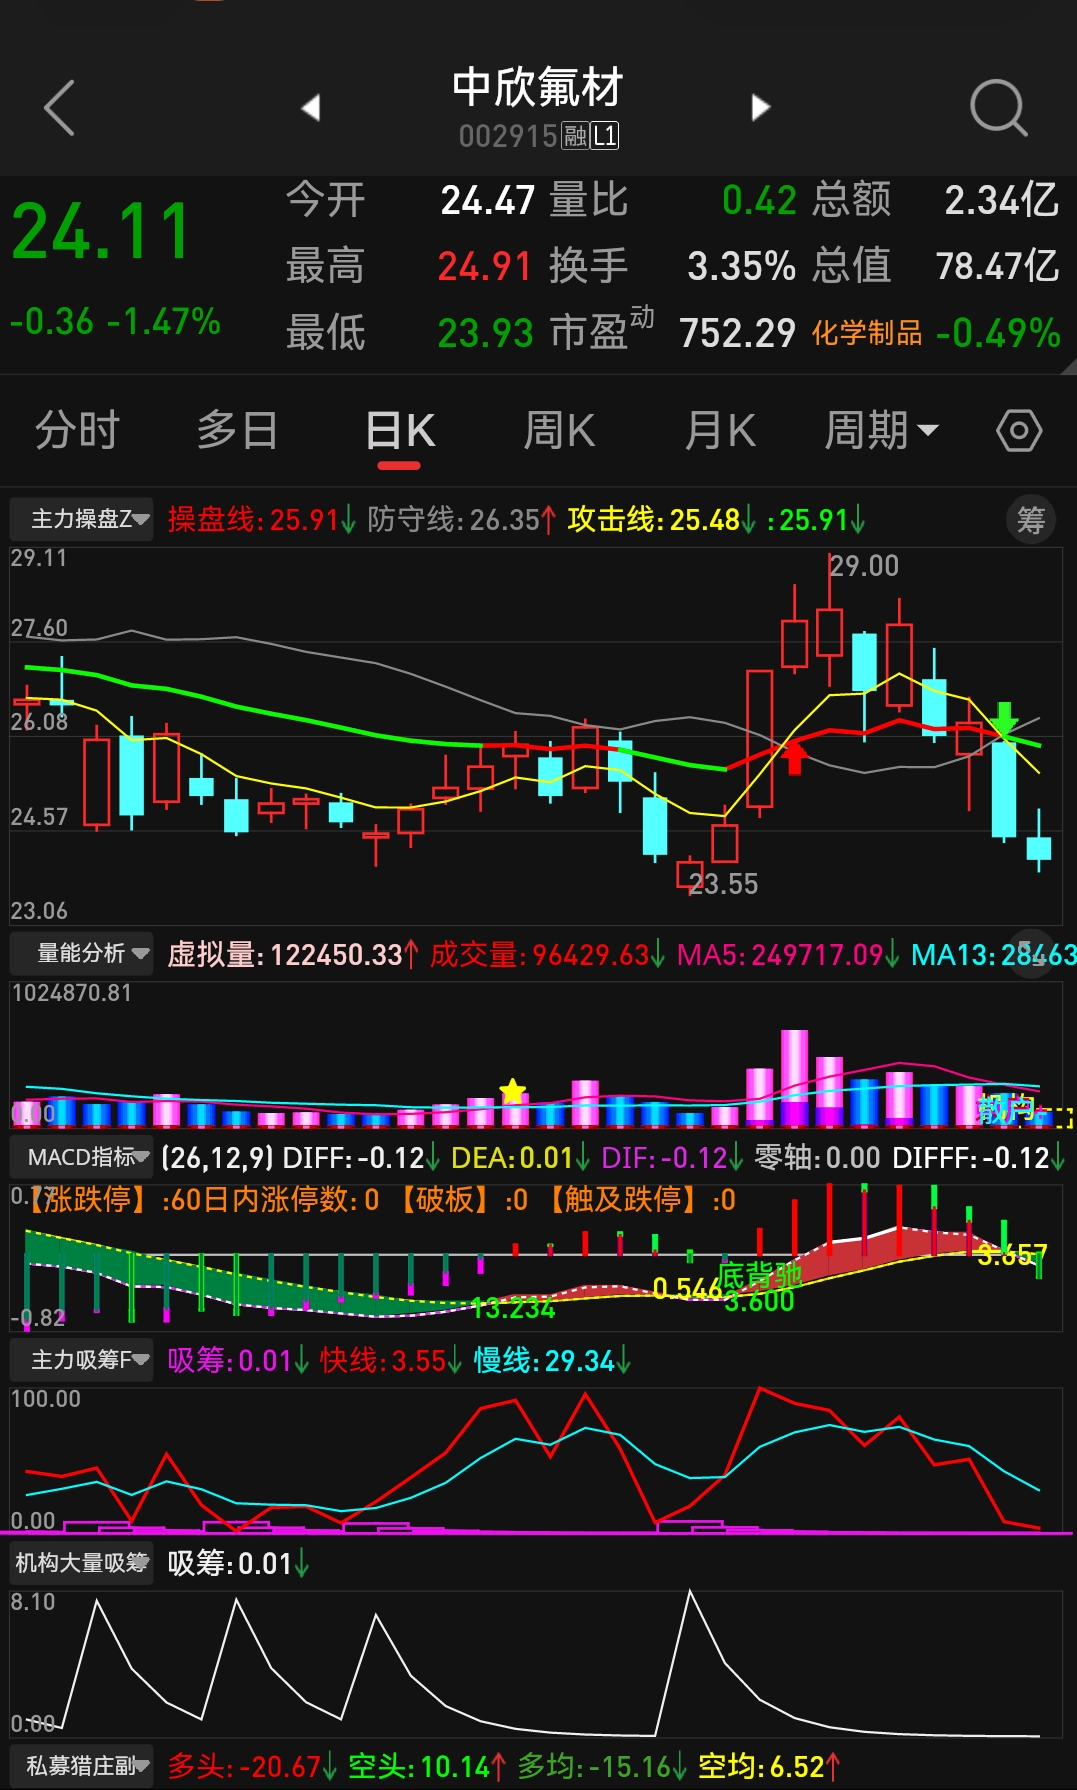
Task: Select the 分时 tab
Action: pyautogui.click(x=77, y=431)
